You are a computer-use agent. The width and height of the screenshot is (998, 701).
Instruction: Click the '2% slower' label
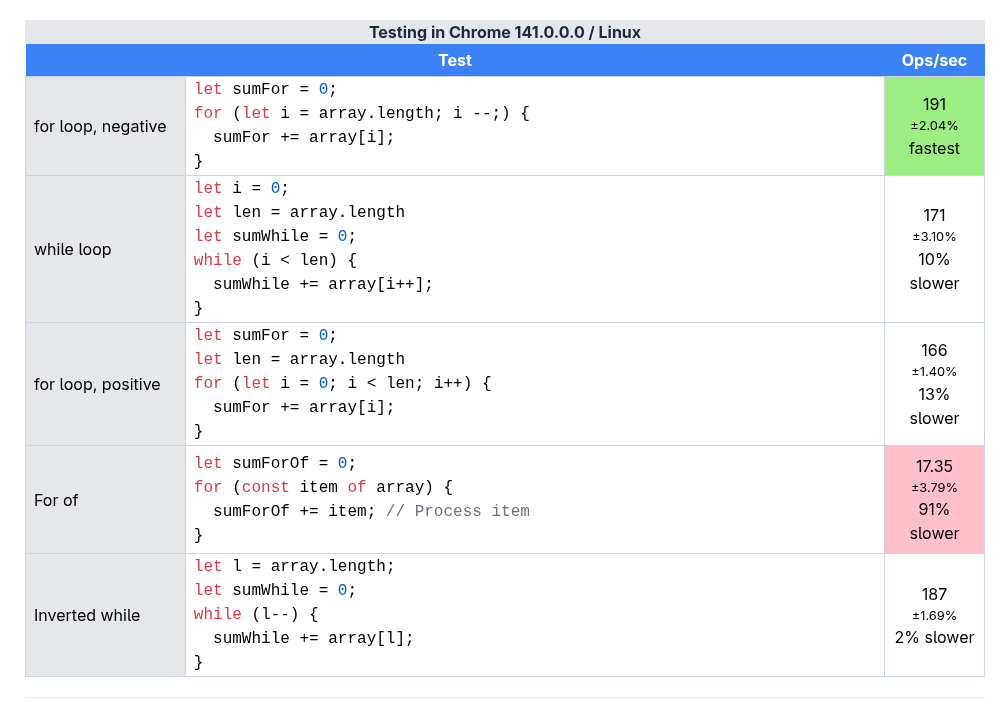934,637
